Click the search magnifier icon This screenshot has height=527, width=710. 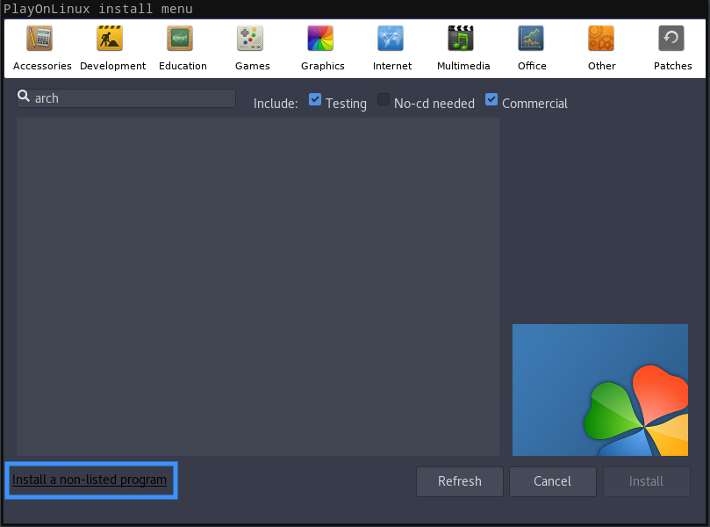pyautogui.click(x=24, y=96)
